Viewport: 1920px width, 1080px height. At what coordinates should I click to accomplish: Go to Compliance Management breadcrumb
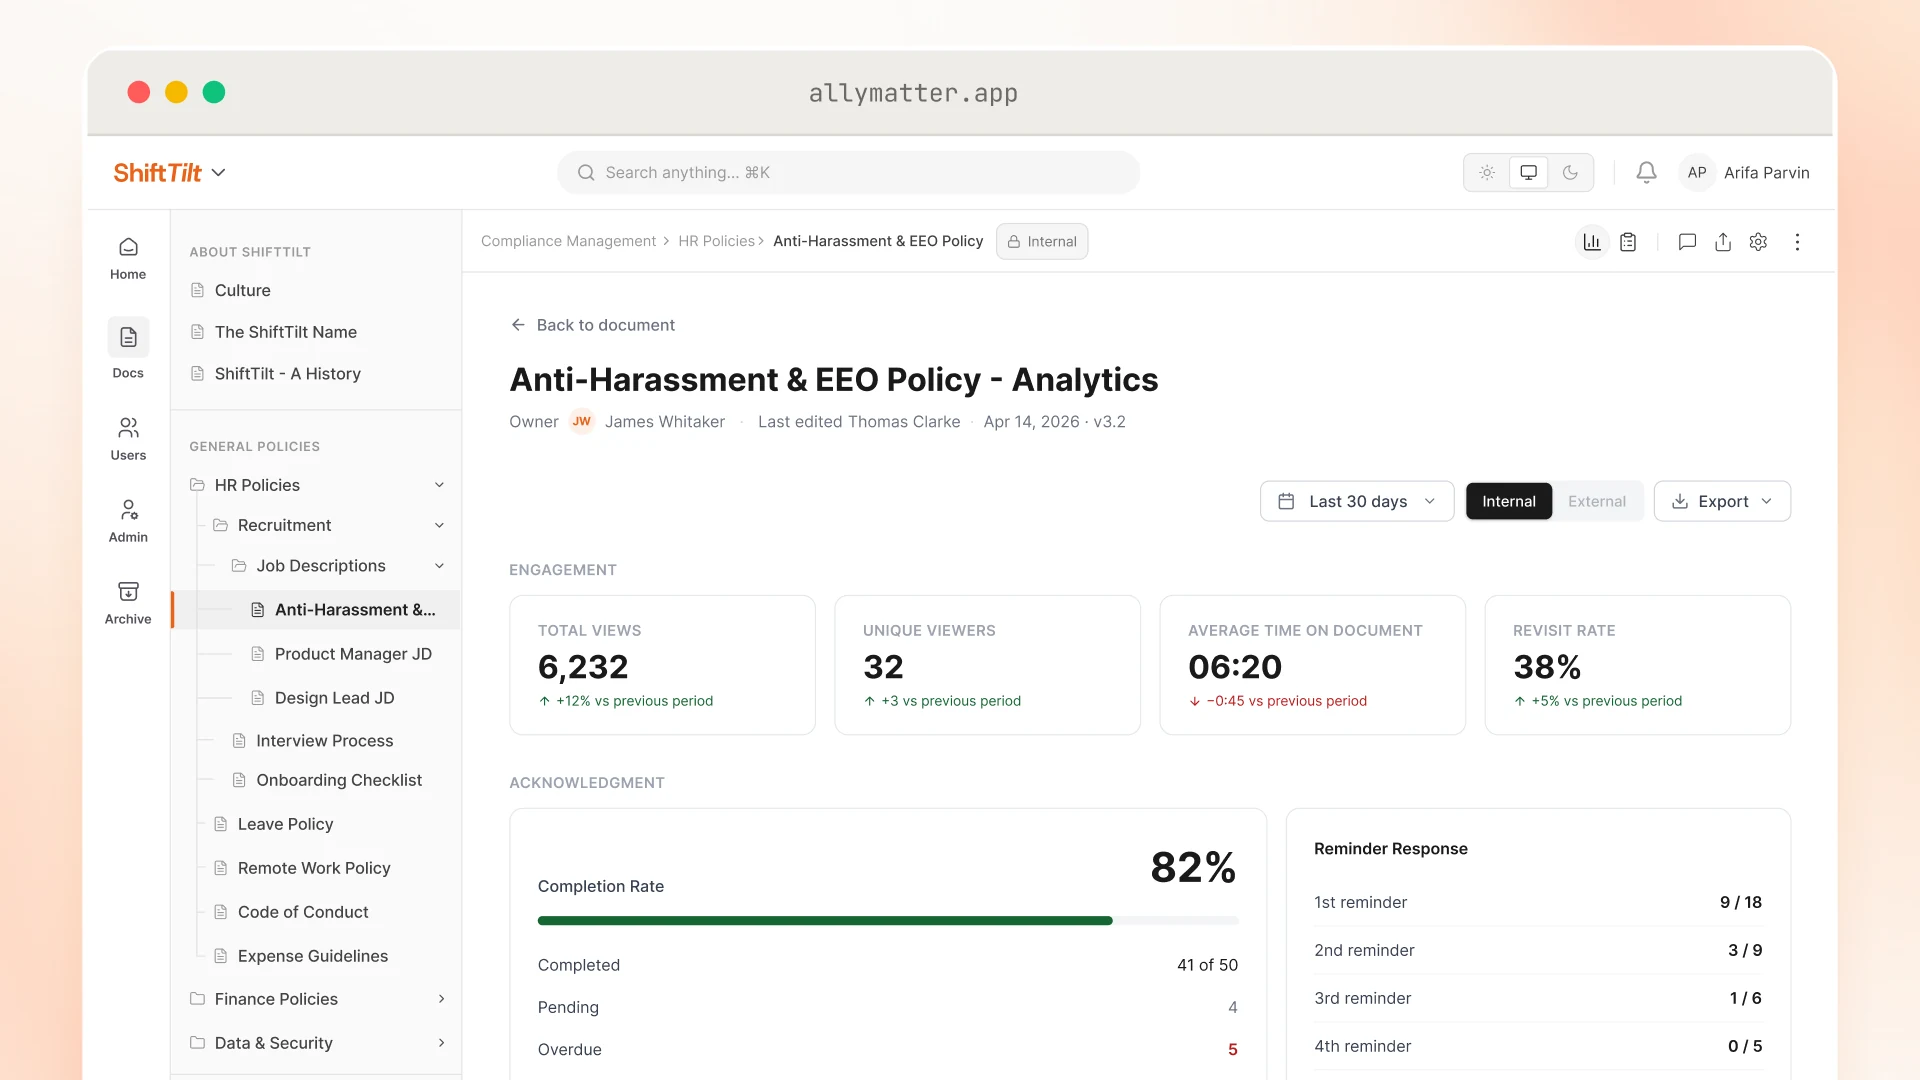coord(568,241)
